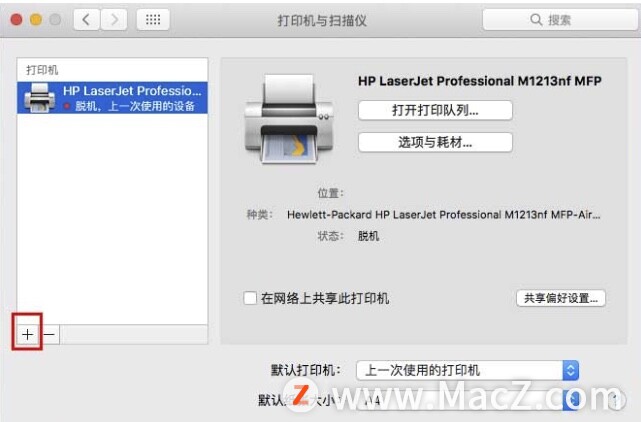Click the large HP LaserJet printer image

click(289, 119)
